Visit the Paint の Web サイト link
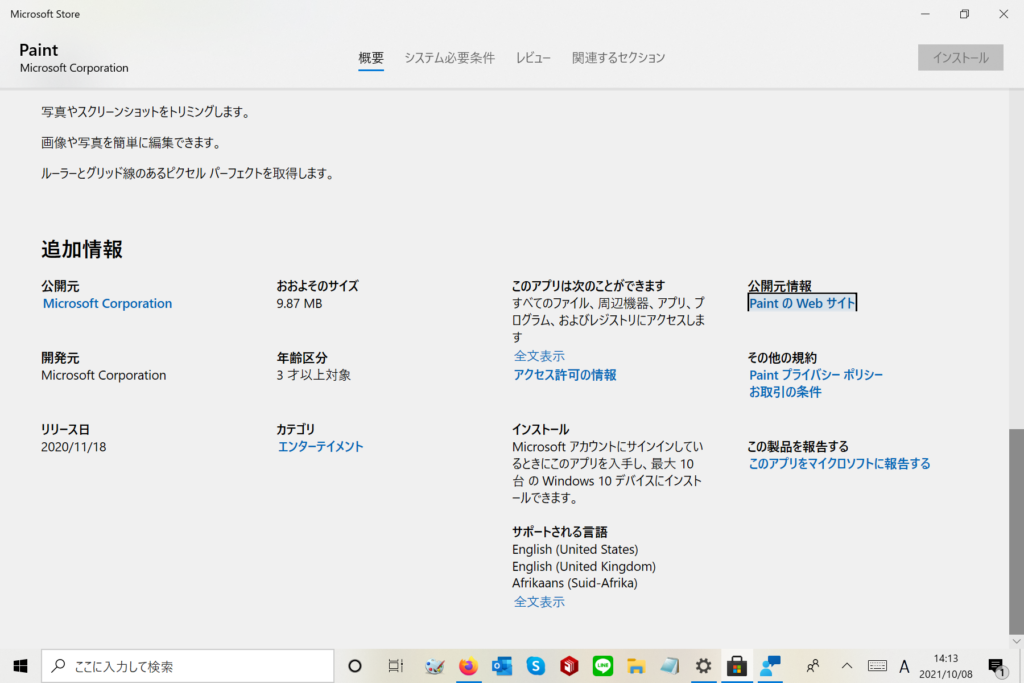Image resolution: width=1024 pixels, height=683 pixels. click(x=802, y=303)
